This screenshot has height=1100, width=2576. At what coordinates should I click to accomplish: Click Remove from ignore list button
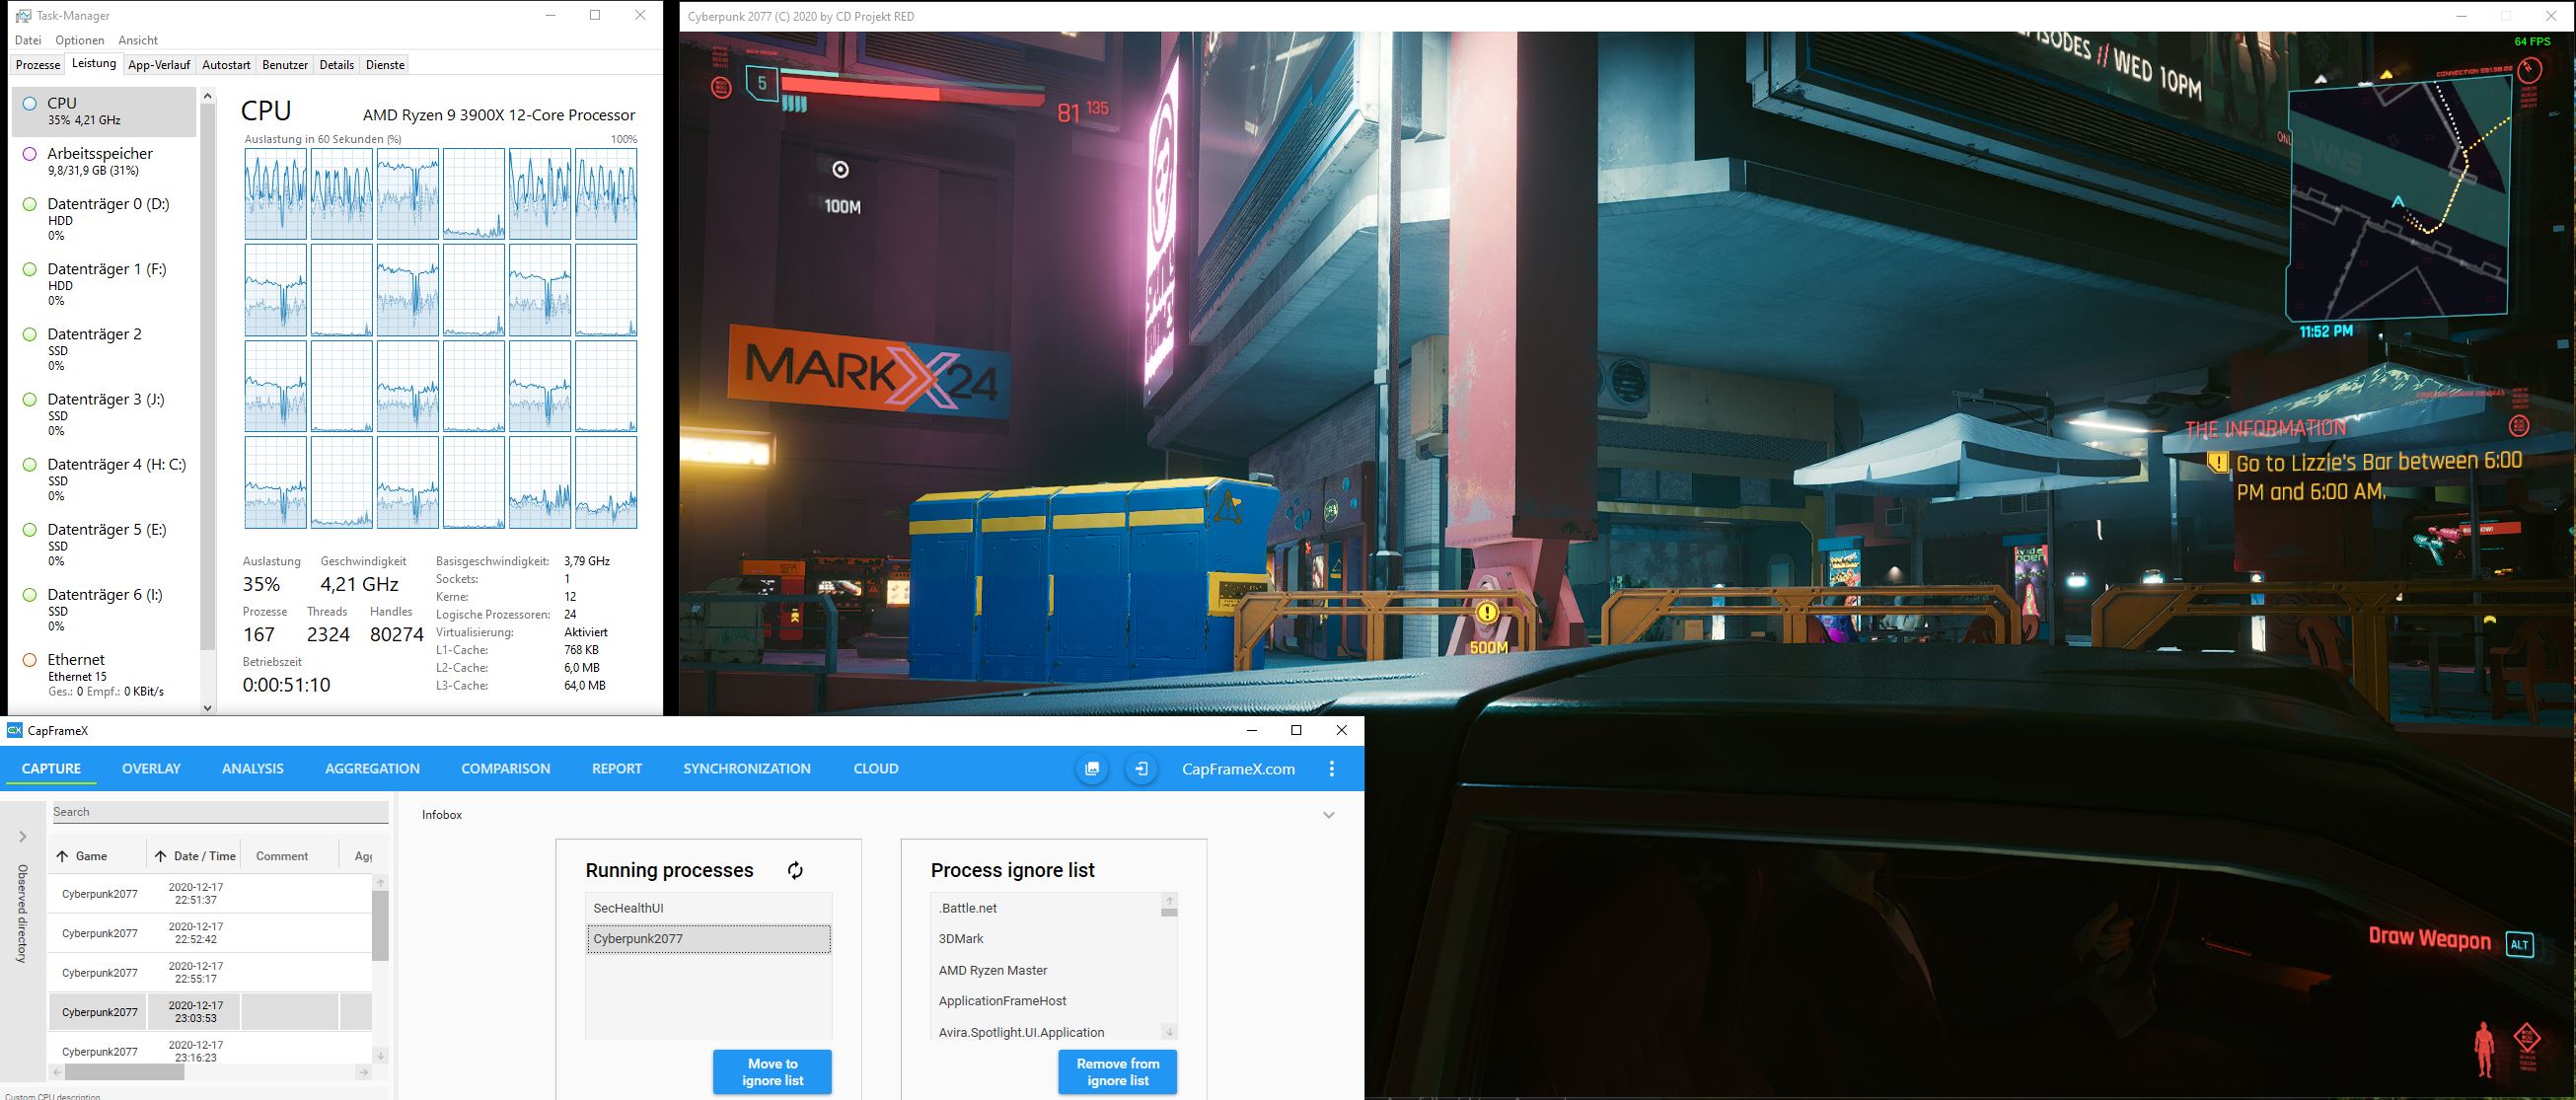pyautogui.click(x=1117, y=1071)
